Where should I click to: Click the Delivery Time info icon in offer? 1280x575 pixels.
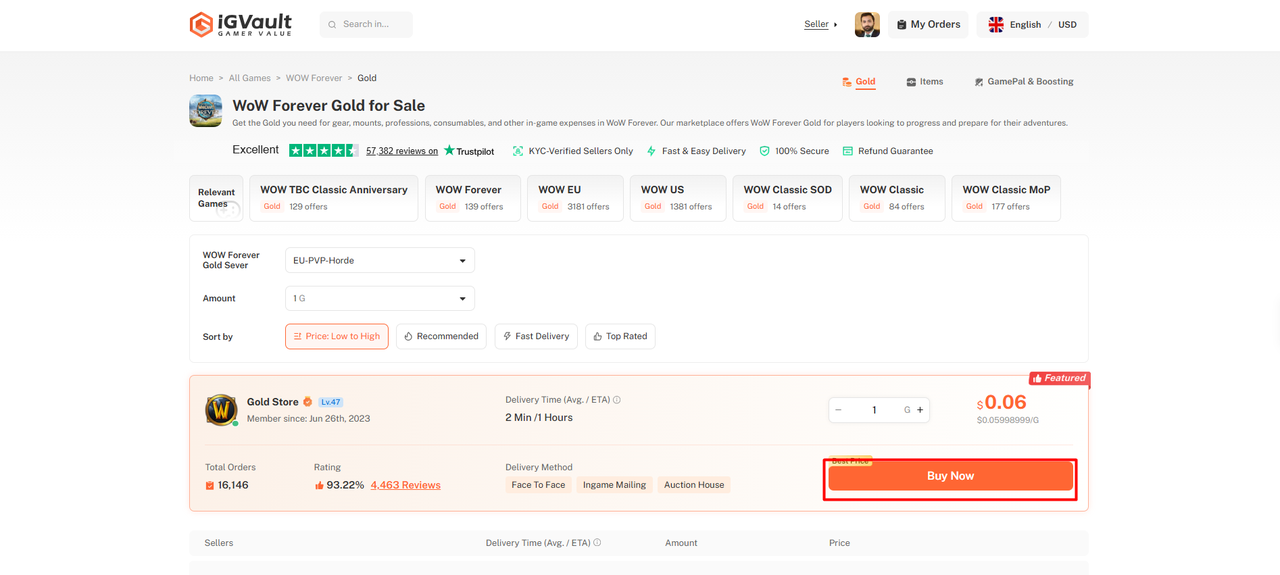point(617,400)
